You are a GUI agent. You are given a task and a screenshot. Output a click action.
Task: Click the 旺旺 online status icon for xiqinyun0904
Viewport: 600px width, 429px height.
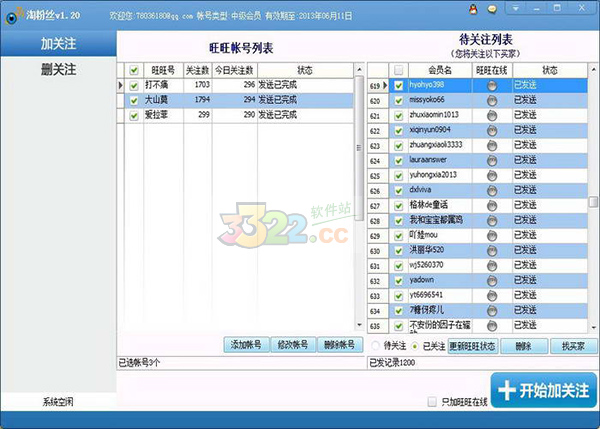coord(492,131)
